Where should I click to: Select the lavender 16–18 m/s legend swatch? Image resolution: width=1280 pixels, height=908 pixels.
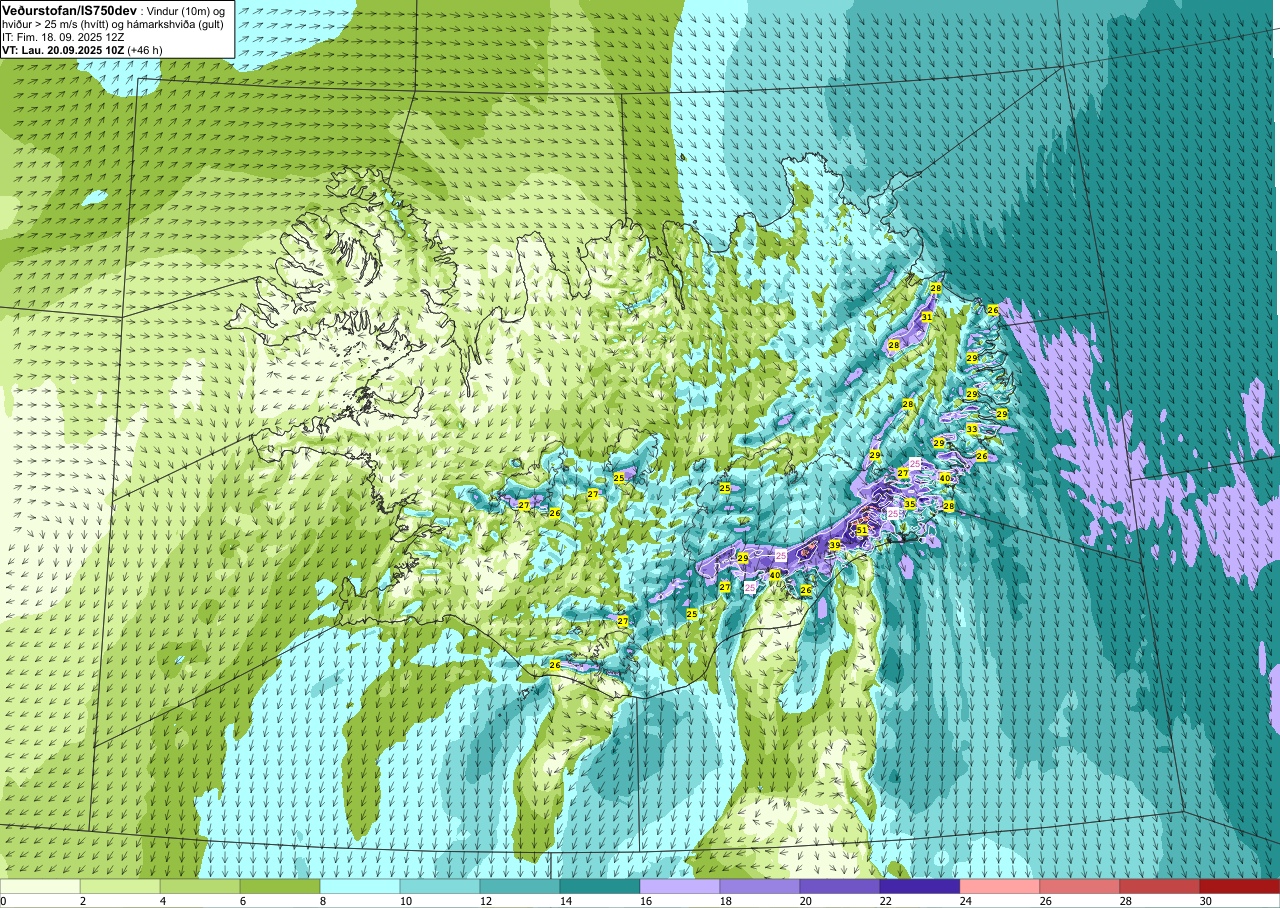pos(680,886)
